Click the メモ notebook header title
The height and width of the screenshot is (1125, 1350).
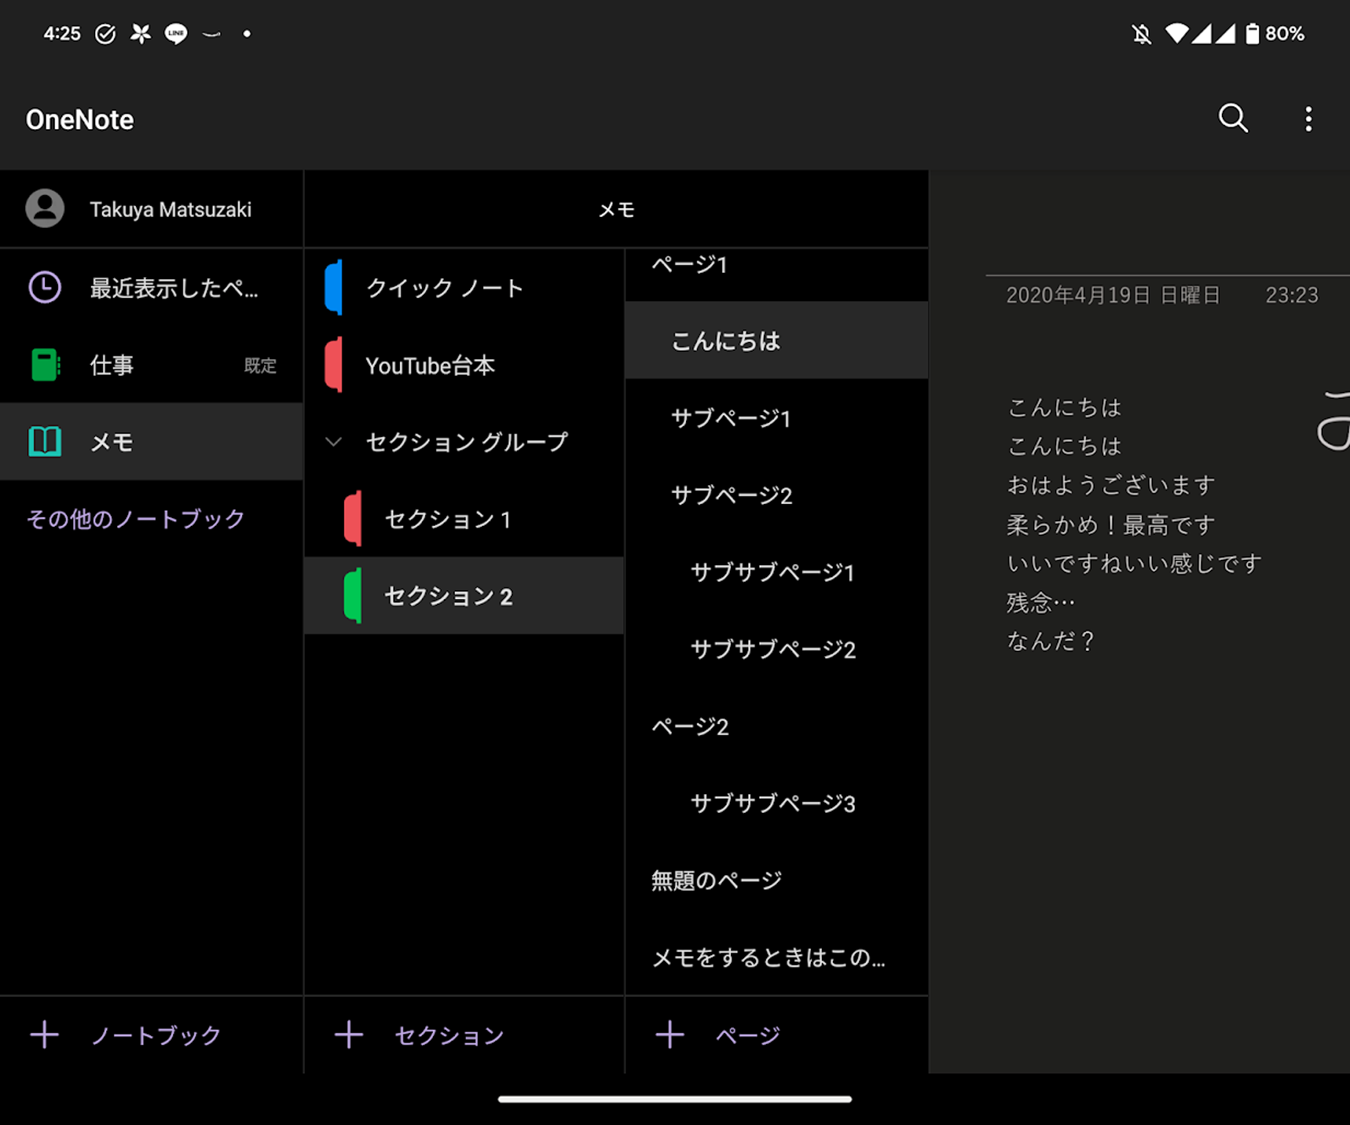616,209
